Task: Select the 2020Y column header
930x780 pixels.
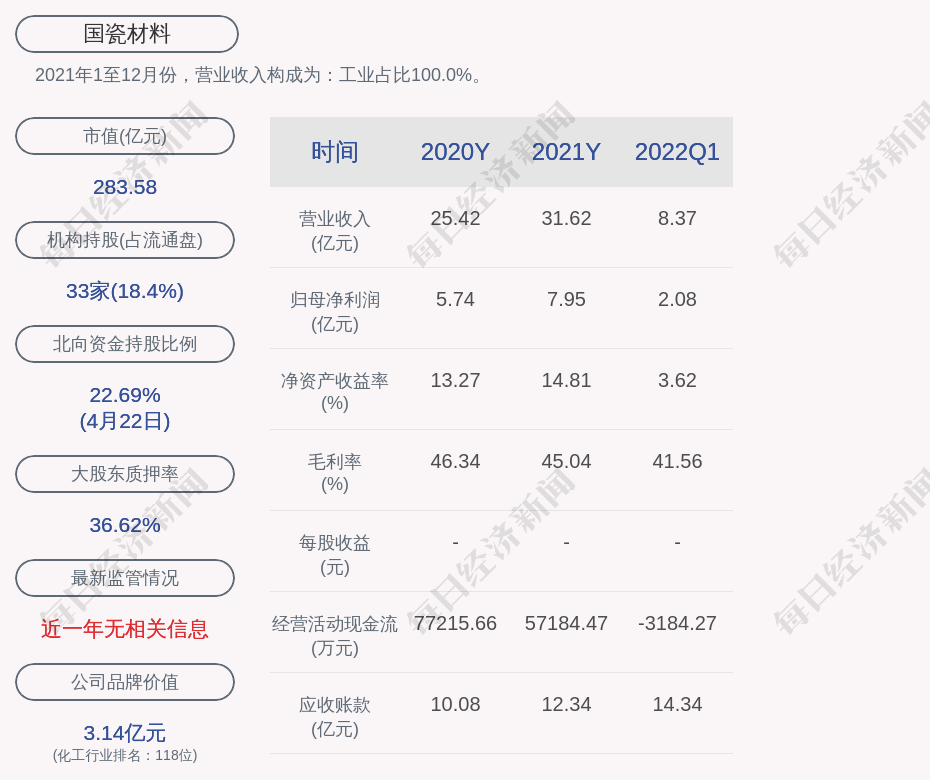Action: point(455,152)
